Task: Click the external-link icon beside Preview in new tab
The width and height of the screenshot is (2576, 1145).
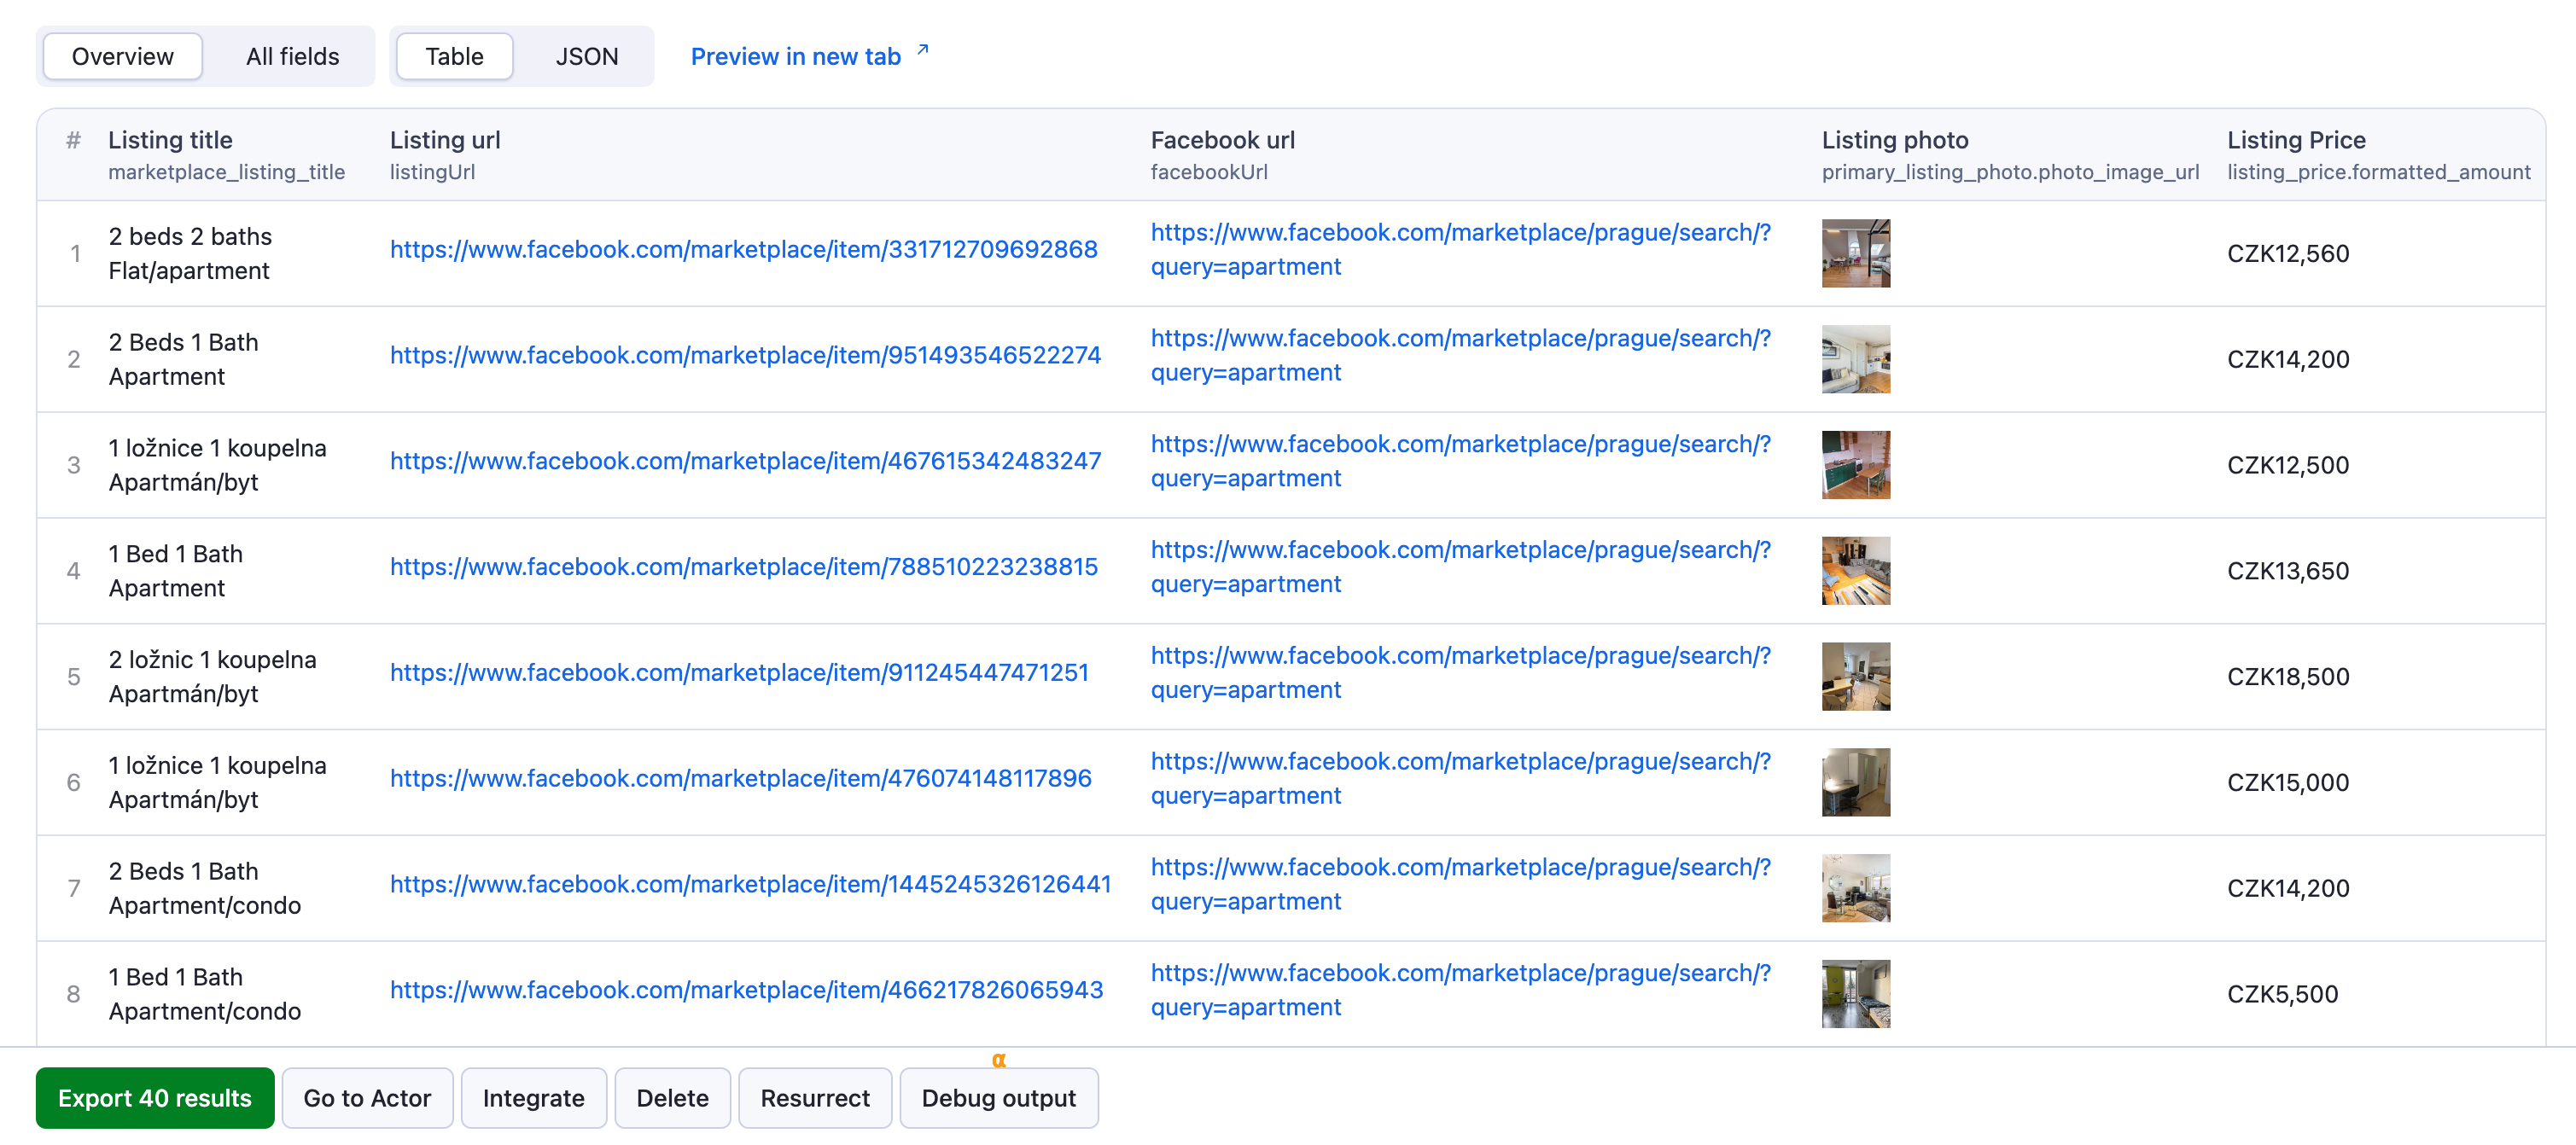Action: tap(921, 47)
